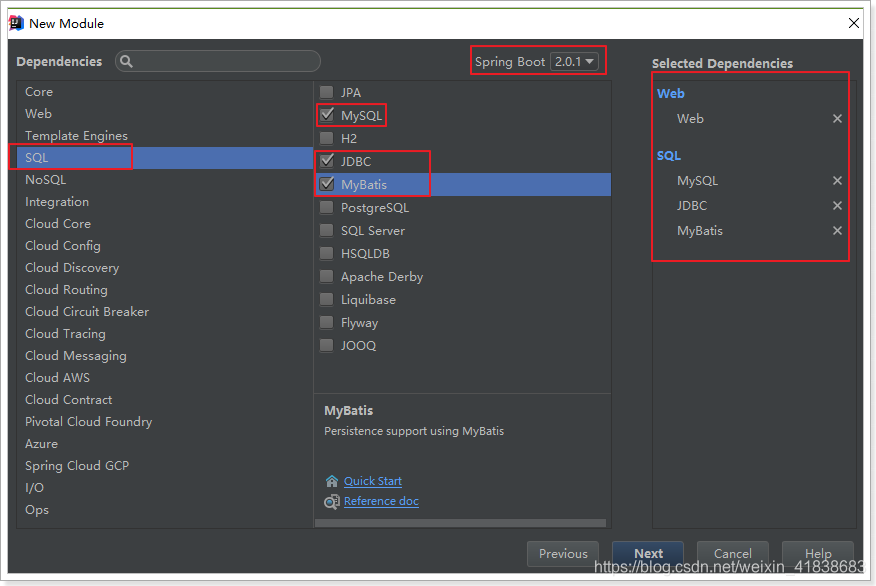Remove MyBatis from selected dependencies

click(837, 231)
